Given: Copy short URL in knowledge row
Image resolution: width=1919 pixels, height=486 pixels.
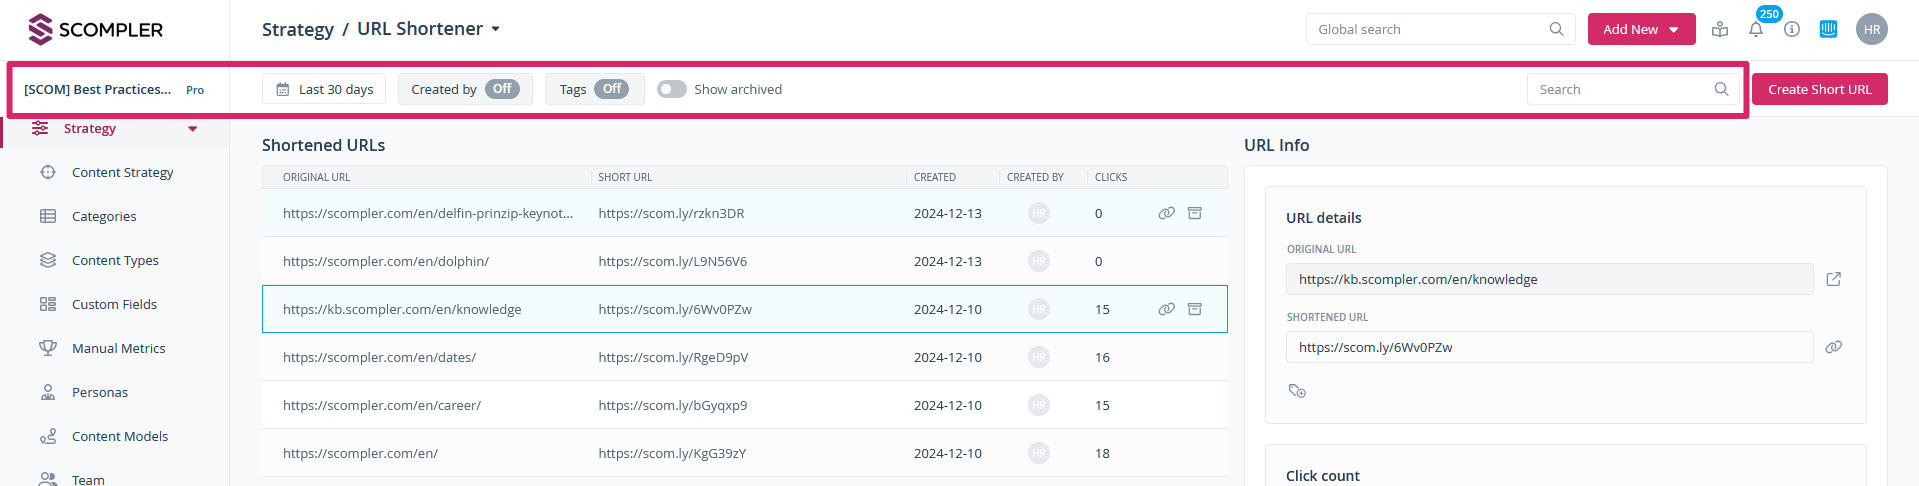Looking at the screenshot, I should pyautogui.click(x=1166, y=309).
